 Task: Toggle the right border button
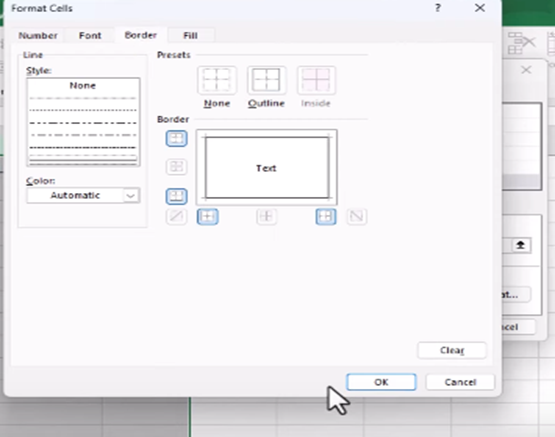(x=326, y=216)
